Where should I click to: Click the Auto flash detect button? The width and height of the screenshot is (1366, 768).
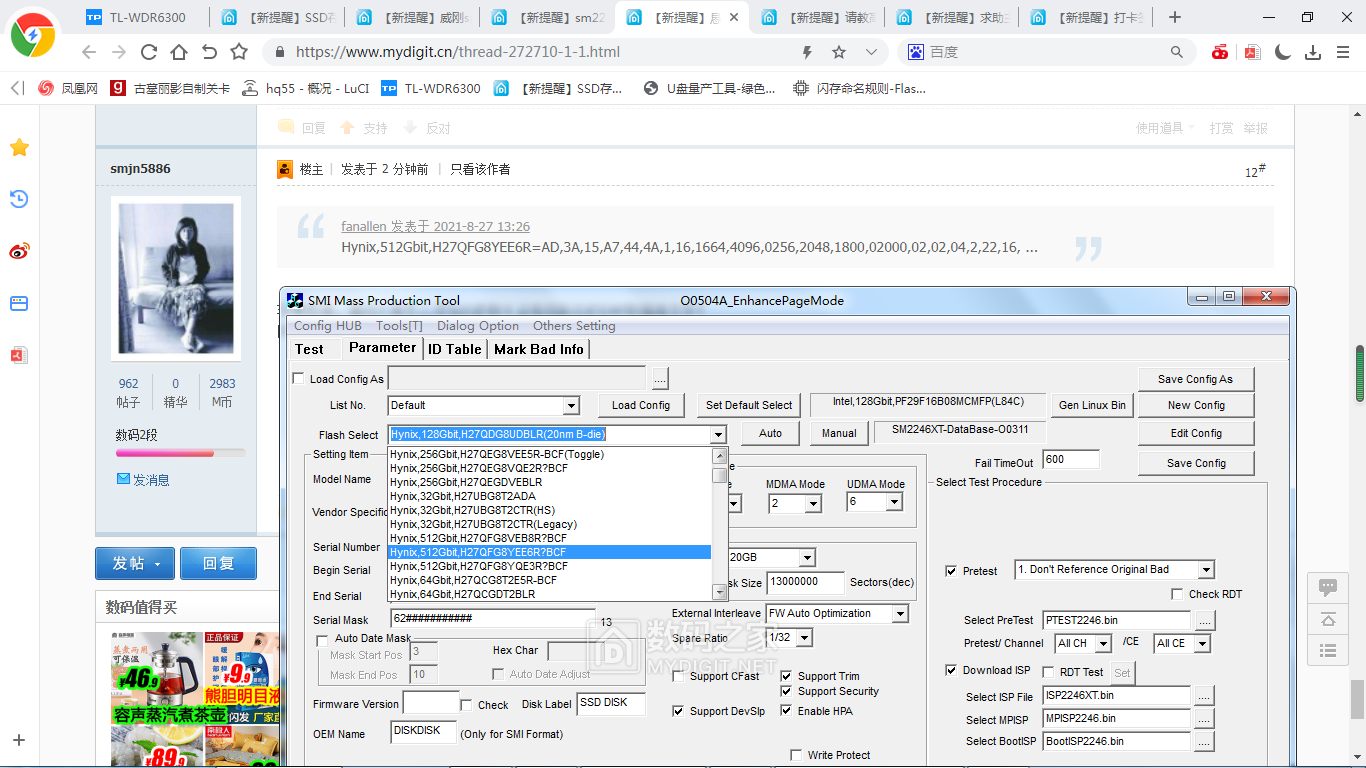click(770, 433)
